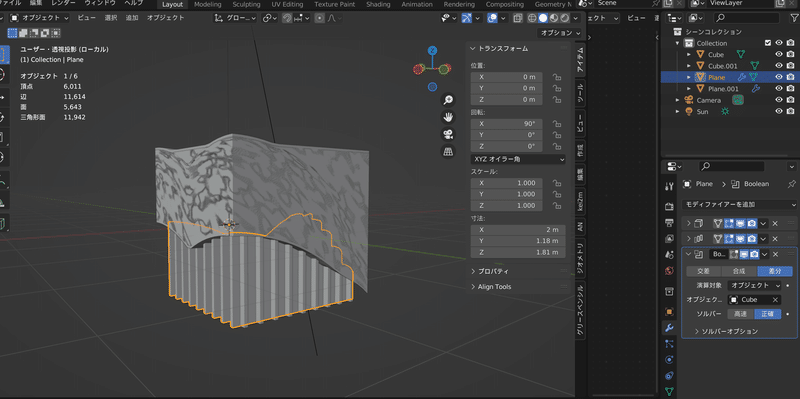Image resolution: width=800 pixels, height=399 pixels.
Task: Toggle Boolean modifier viewport display
Action: point(743,254)
